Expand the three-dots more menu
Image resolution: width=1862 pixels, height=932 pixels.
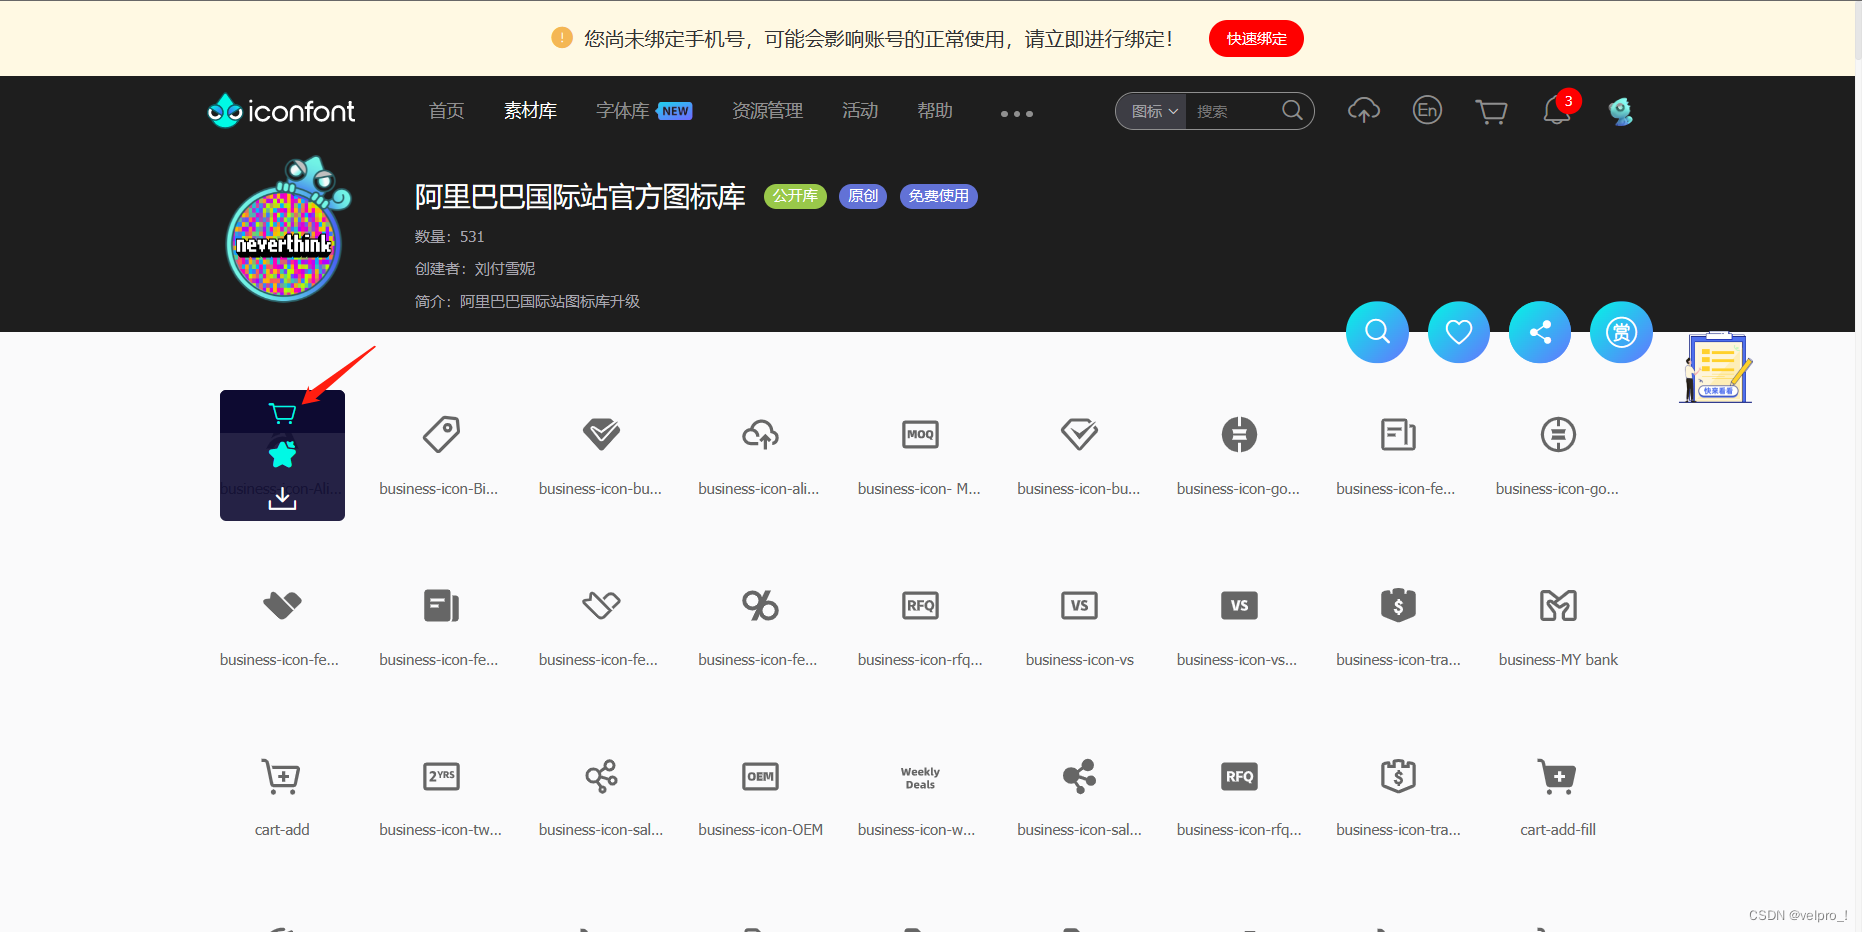pos(1017,114)
